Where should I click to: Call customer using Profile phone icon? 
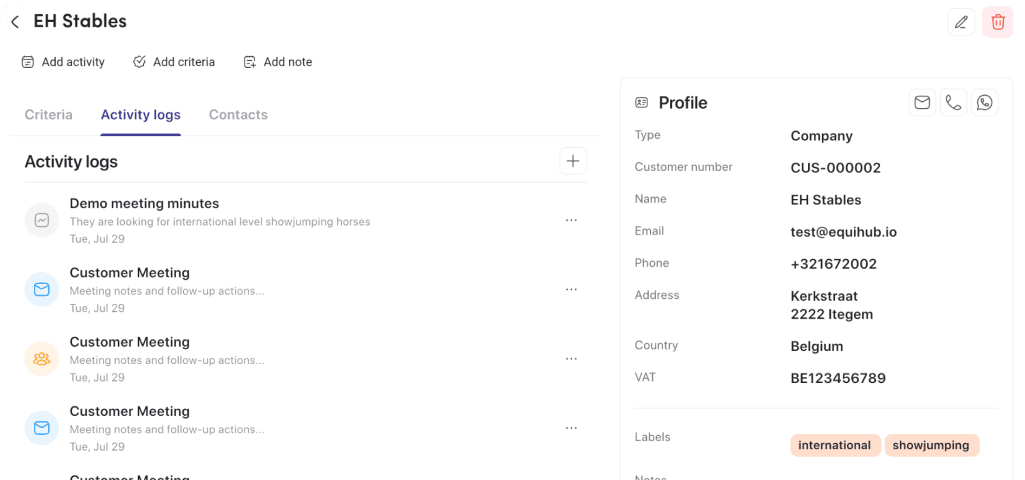(x=953, y=103)
